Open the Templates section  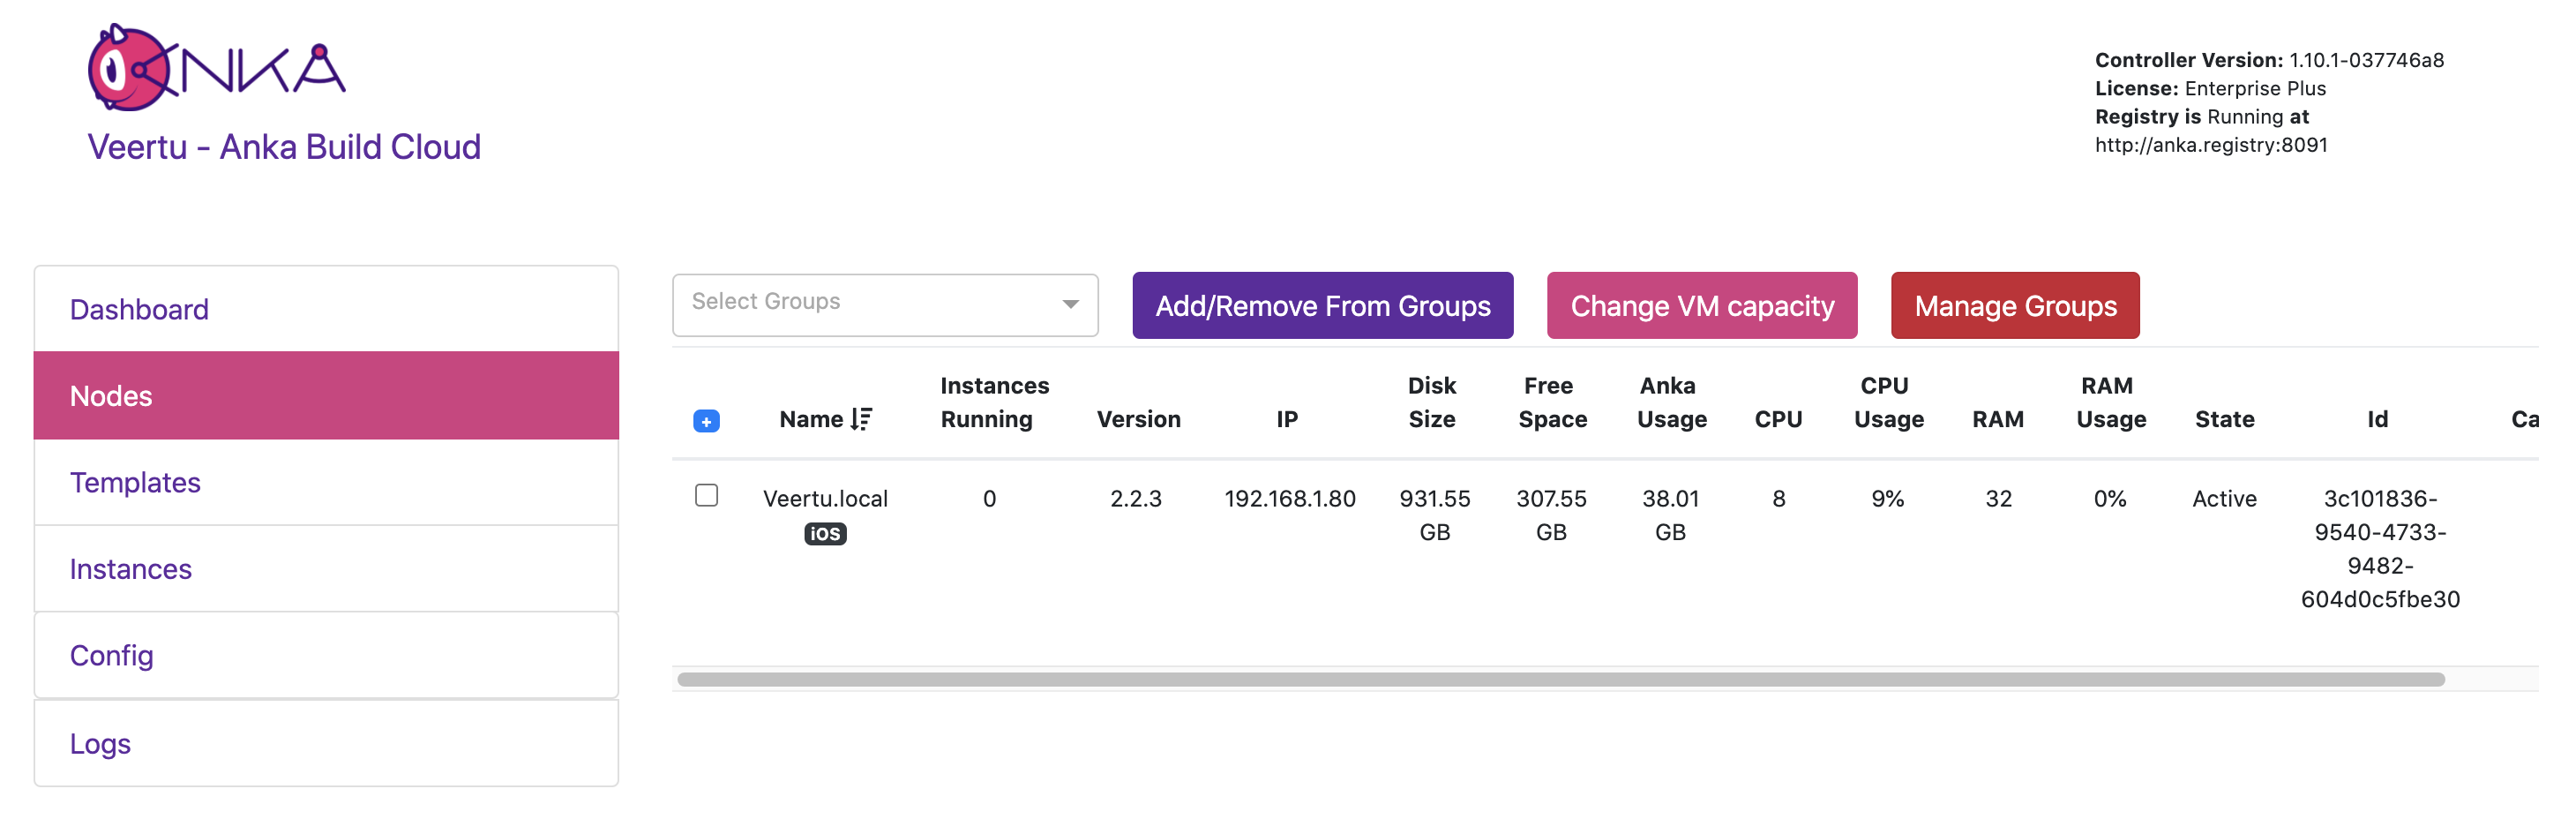click(x=135, y=482)
